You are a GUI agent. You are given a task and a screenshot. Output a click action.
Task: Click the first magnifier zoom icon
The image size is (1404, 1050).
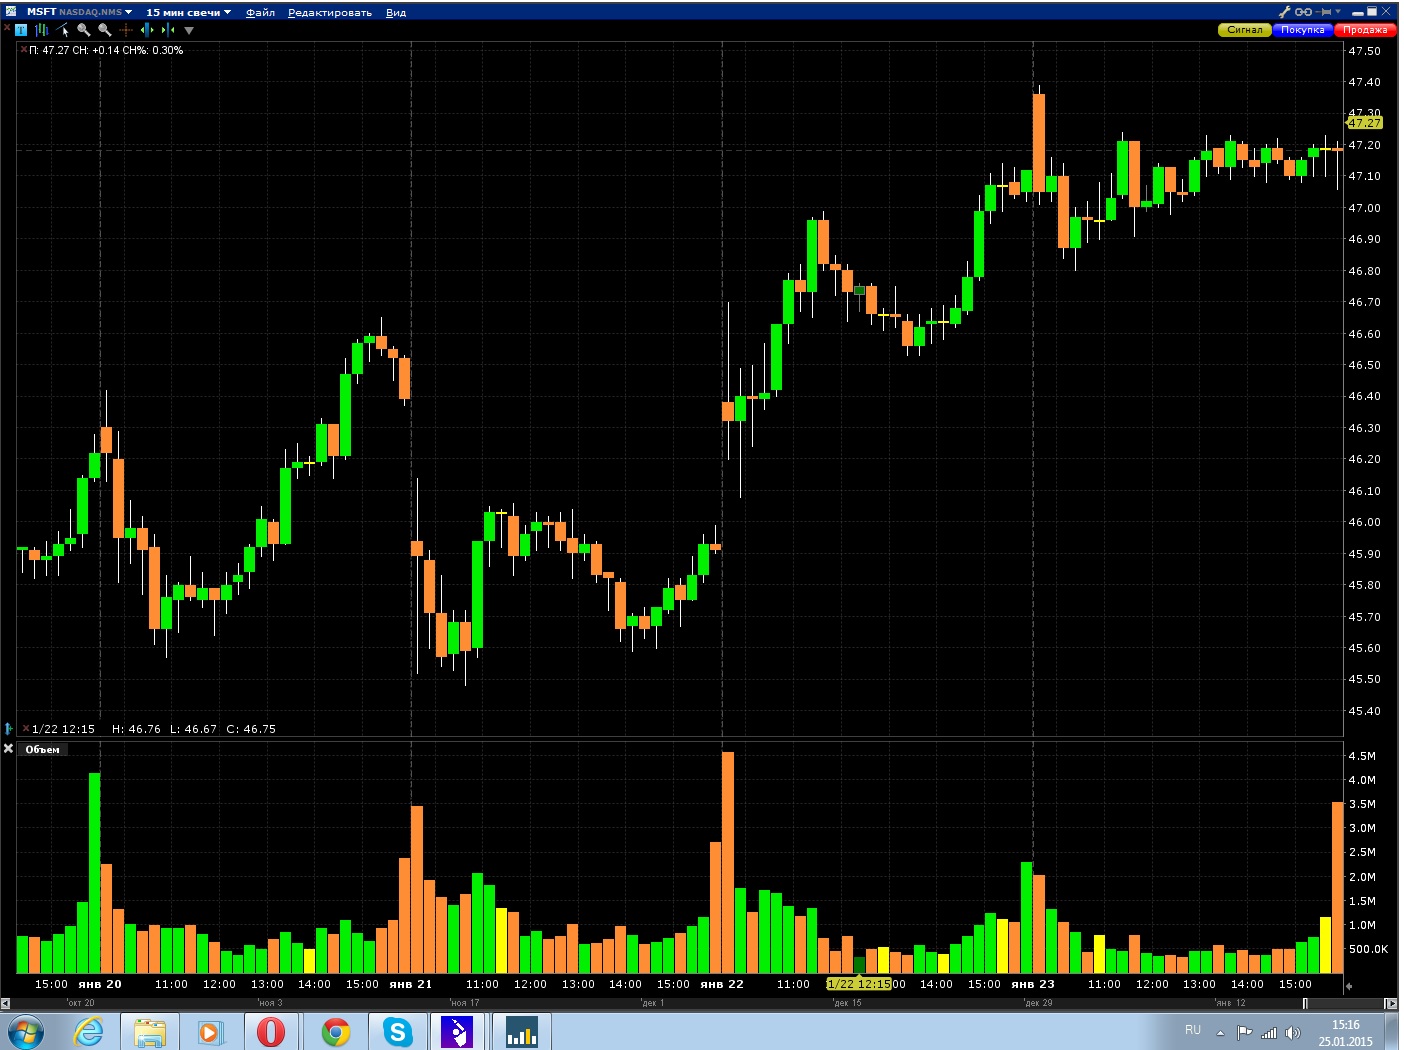pyautogui.click(x=84, y=30)
